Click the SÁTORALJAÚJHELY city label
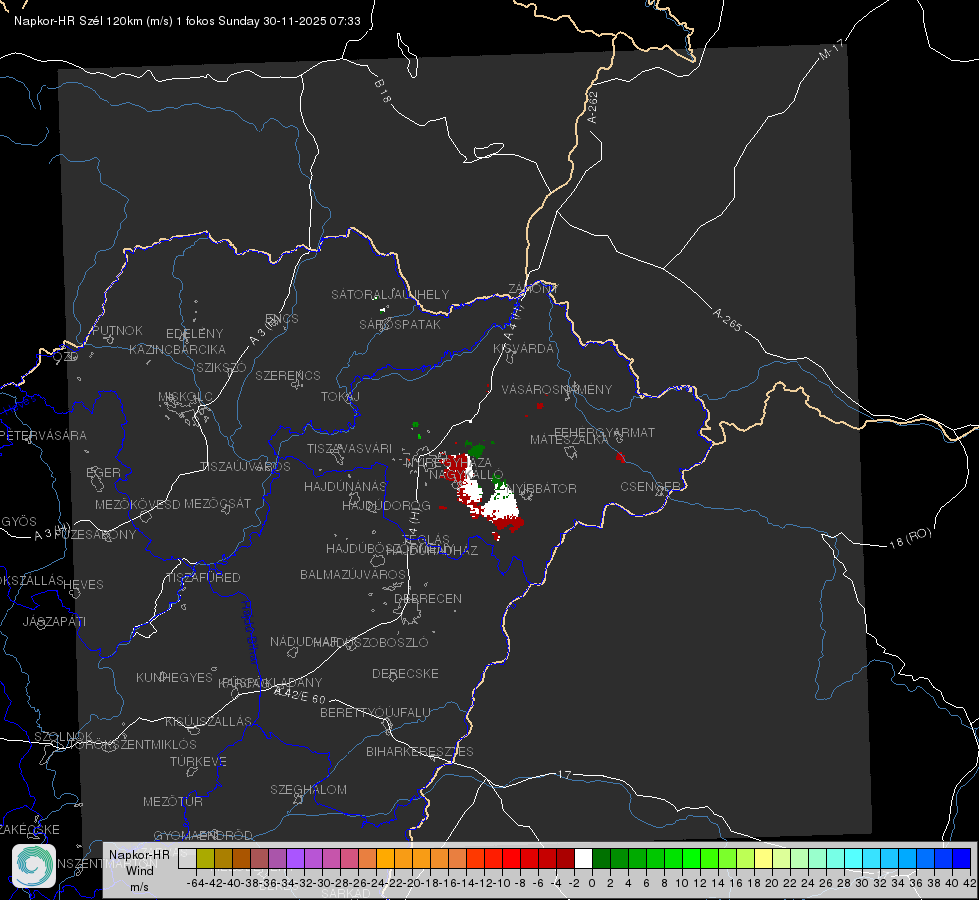 click(390, 294)
